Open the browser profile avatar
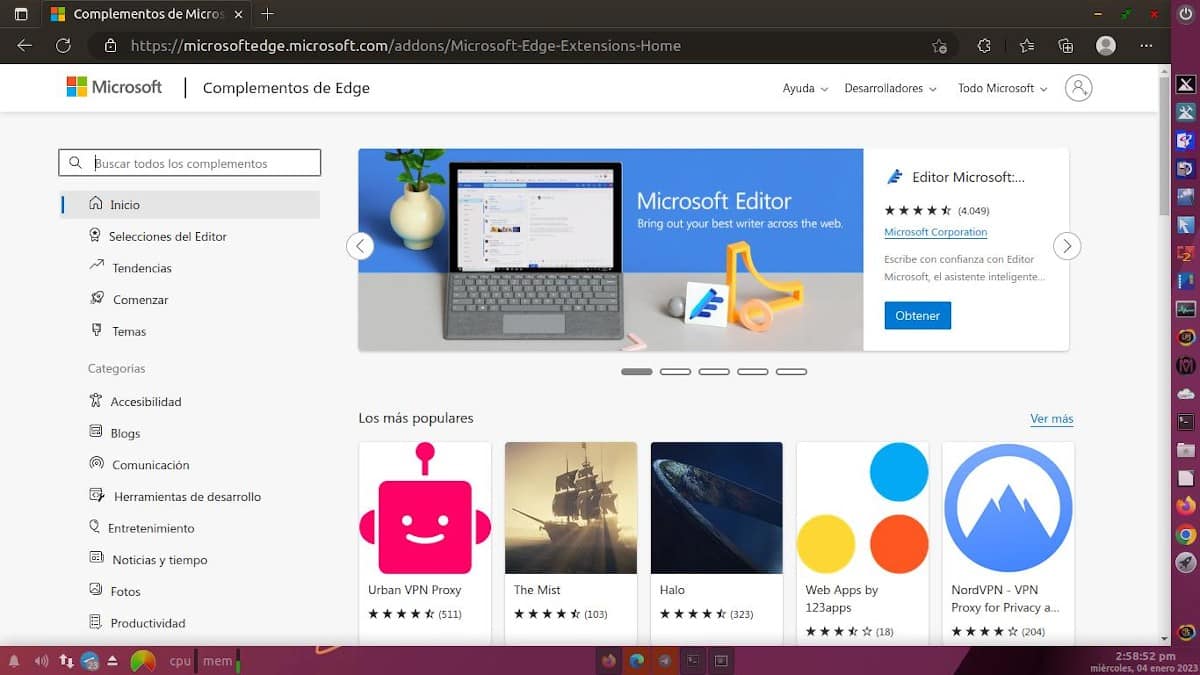Screen dimensions: 1200x675 tap(1106, 46)
